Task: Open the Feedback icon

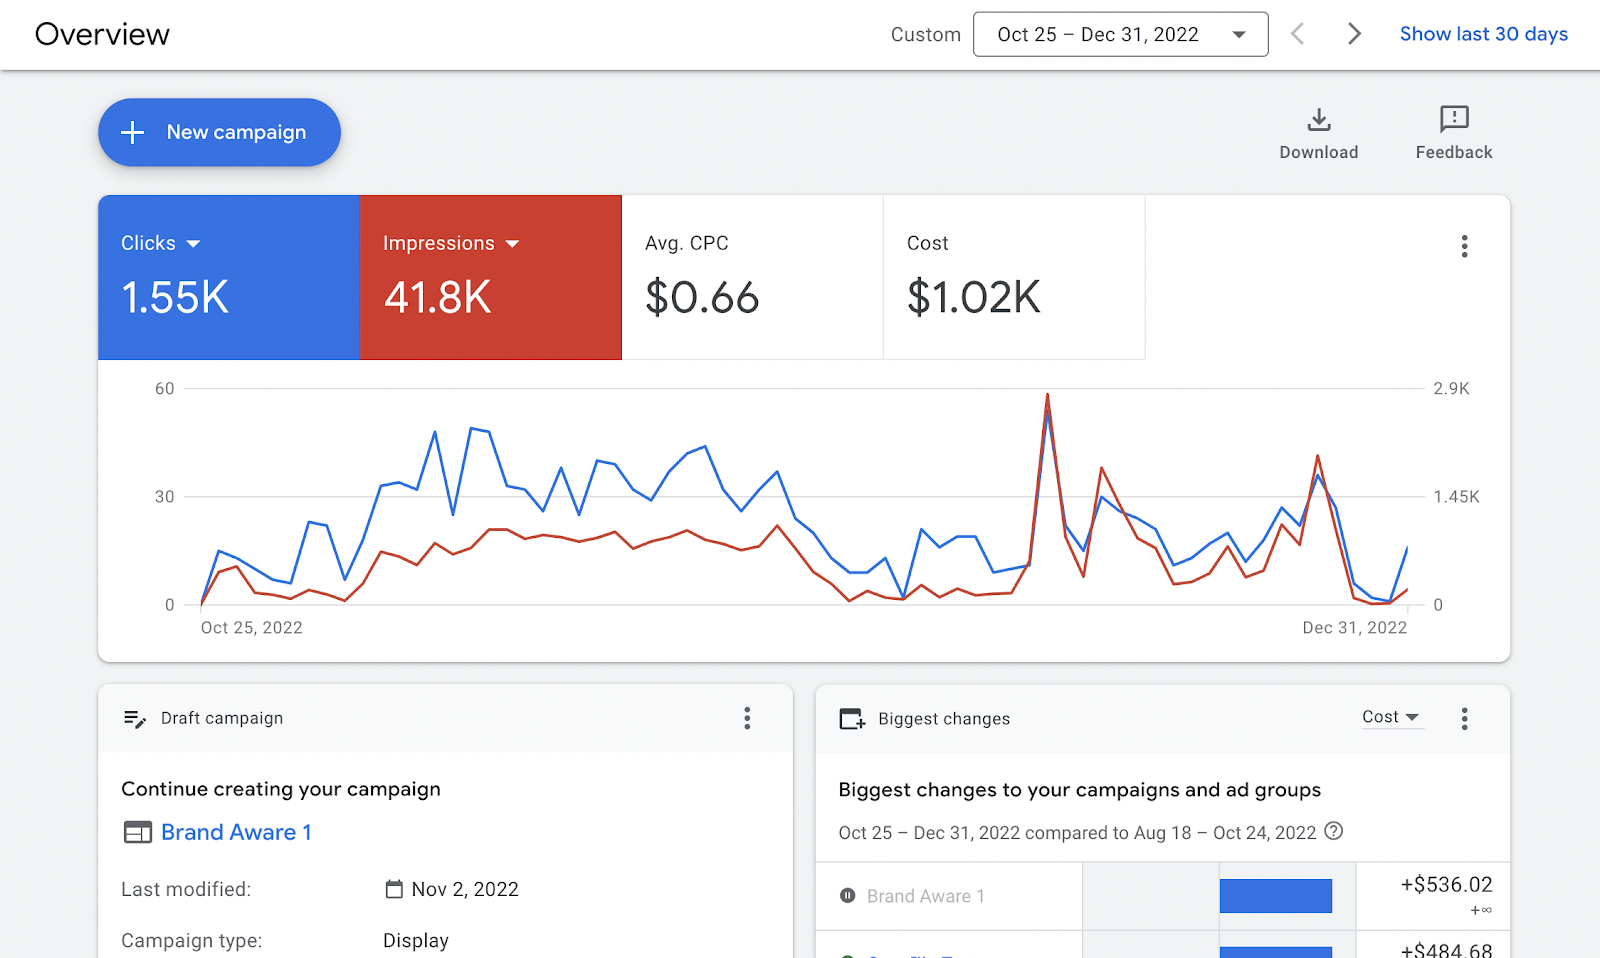Action: point(1454,120)
